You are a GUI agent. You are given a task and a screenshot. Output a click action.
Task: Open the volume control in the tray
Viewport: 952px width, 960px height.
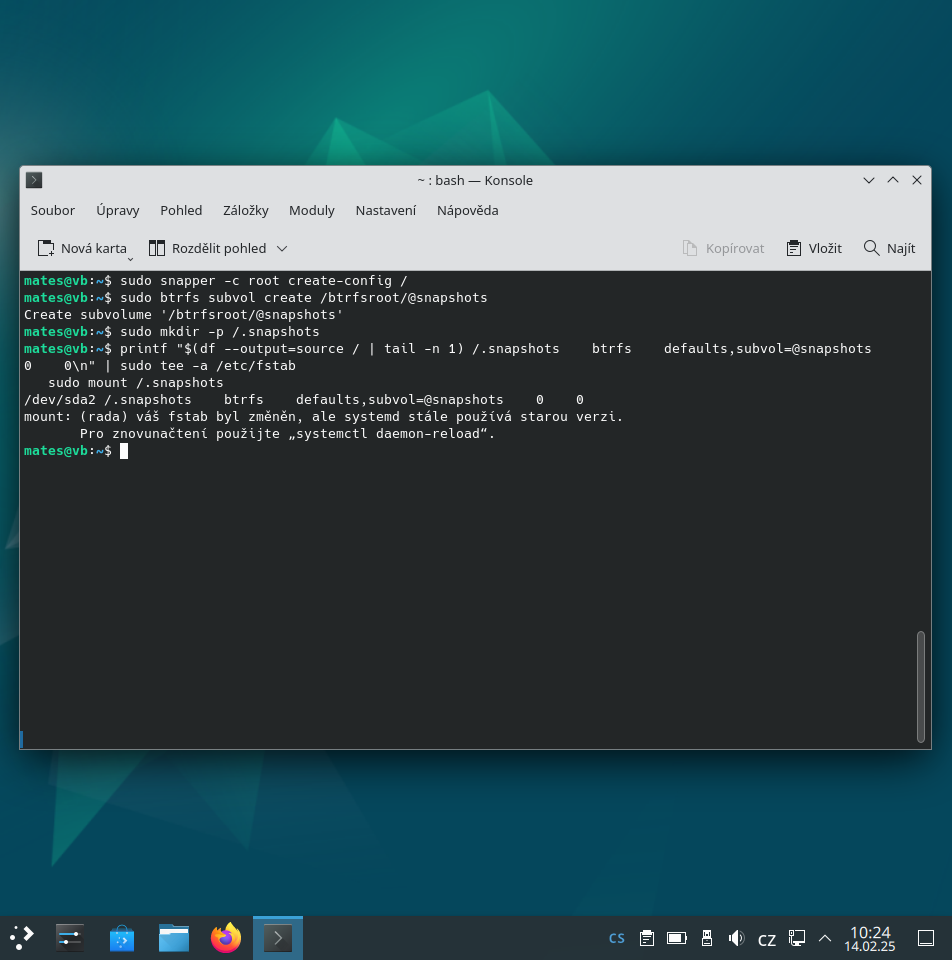736,938
